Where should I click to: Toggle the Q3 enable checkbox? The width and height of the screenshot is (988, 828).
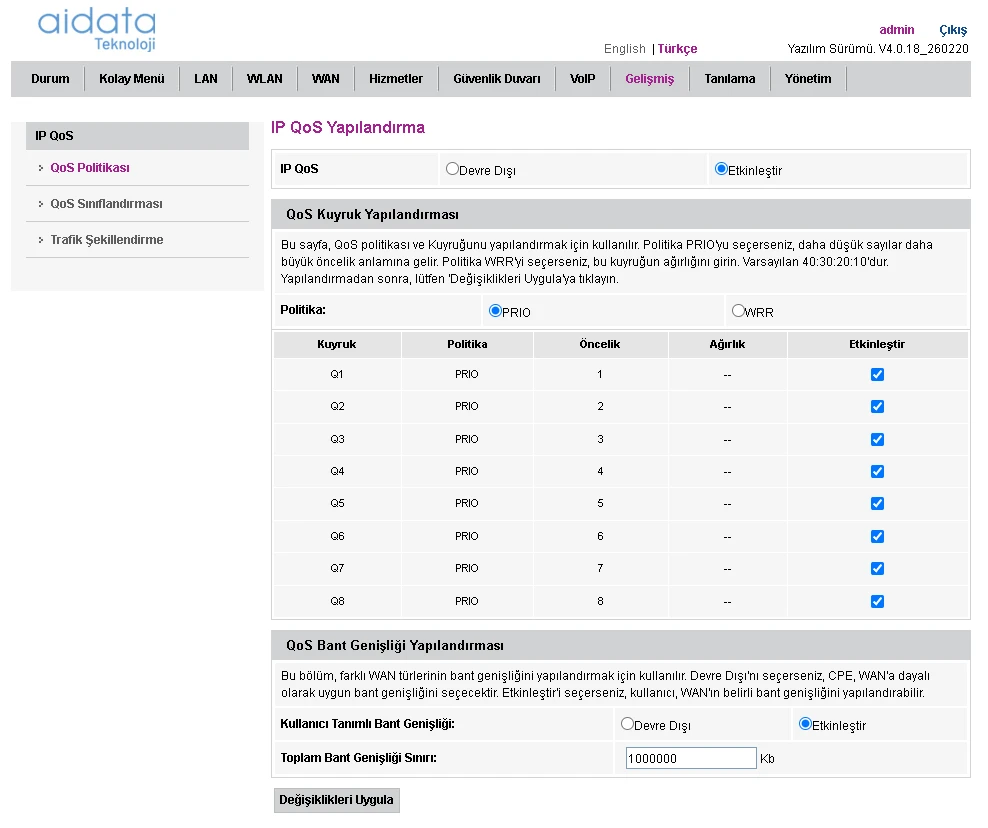point(877,439)
